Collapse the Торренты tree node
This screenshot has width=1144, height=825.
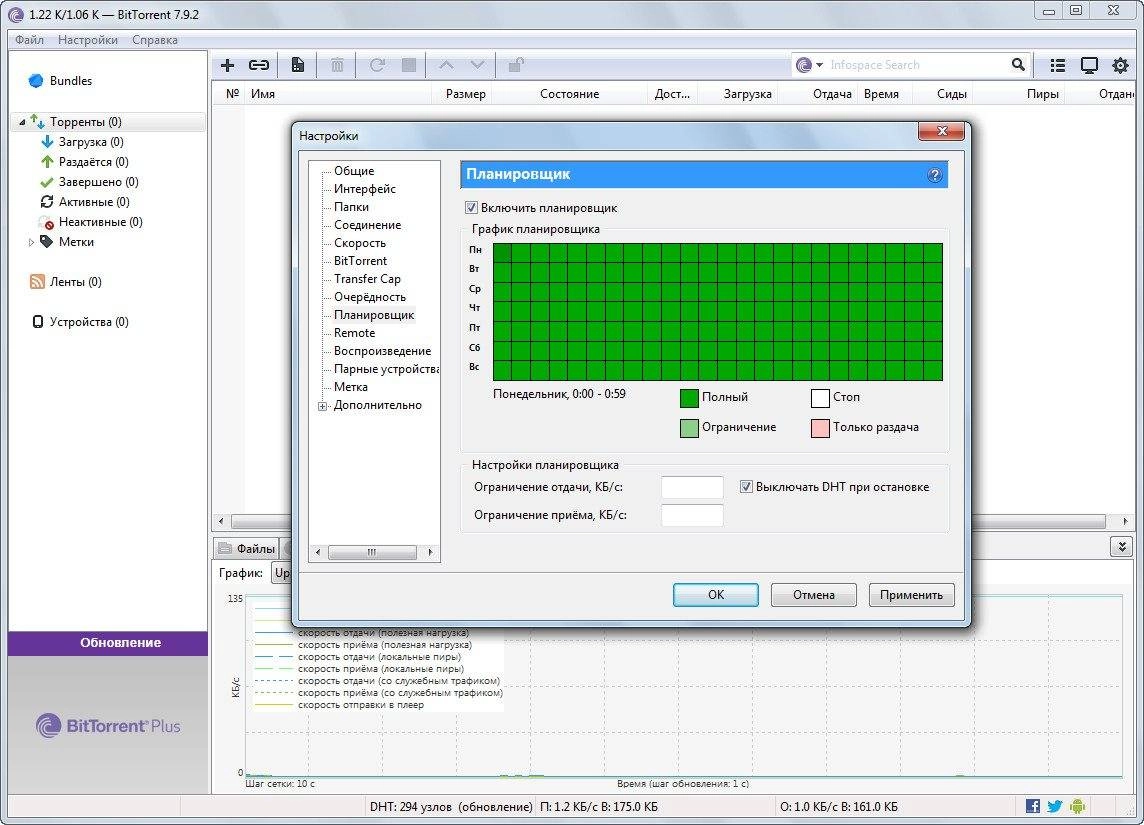[x=22, y=122]
